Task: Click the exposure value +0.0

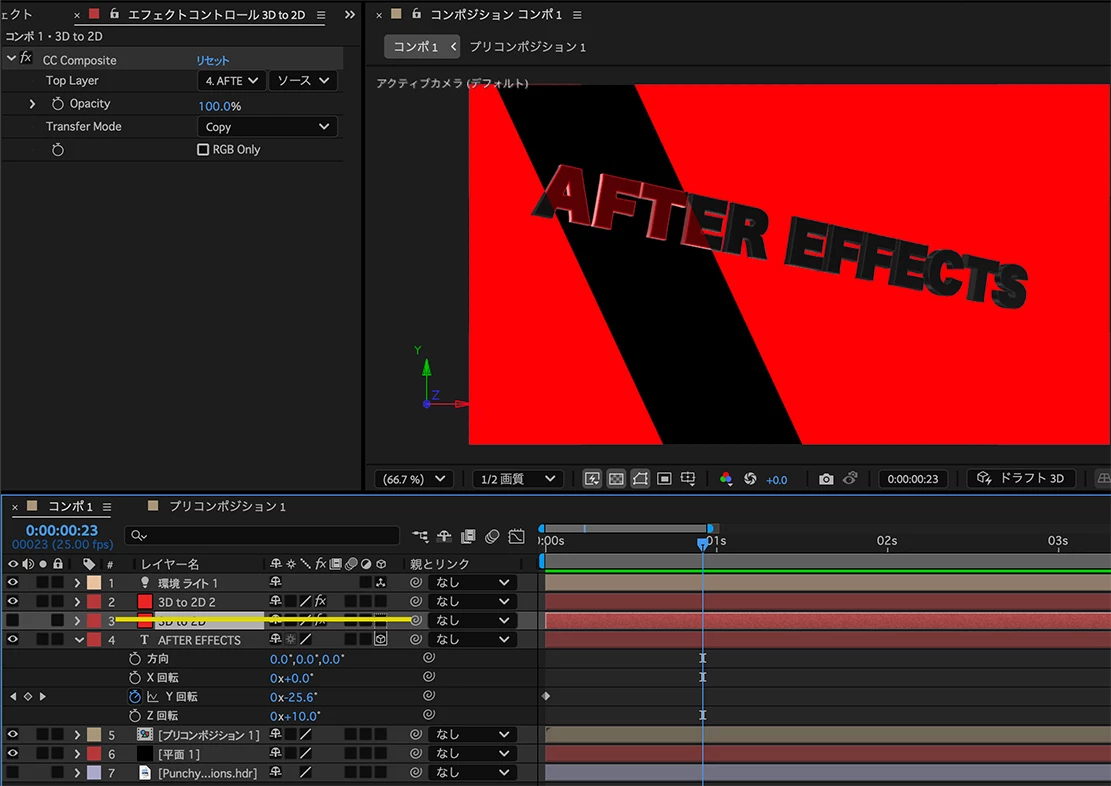Action: (777, 480)
